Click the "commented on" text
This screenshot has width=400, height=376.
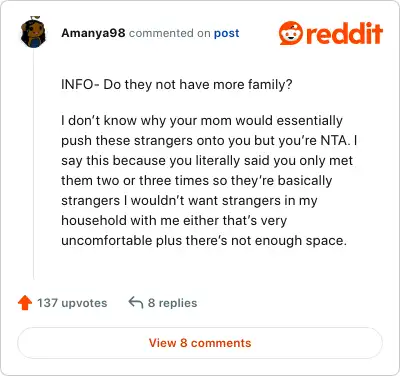point(170,33)
